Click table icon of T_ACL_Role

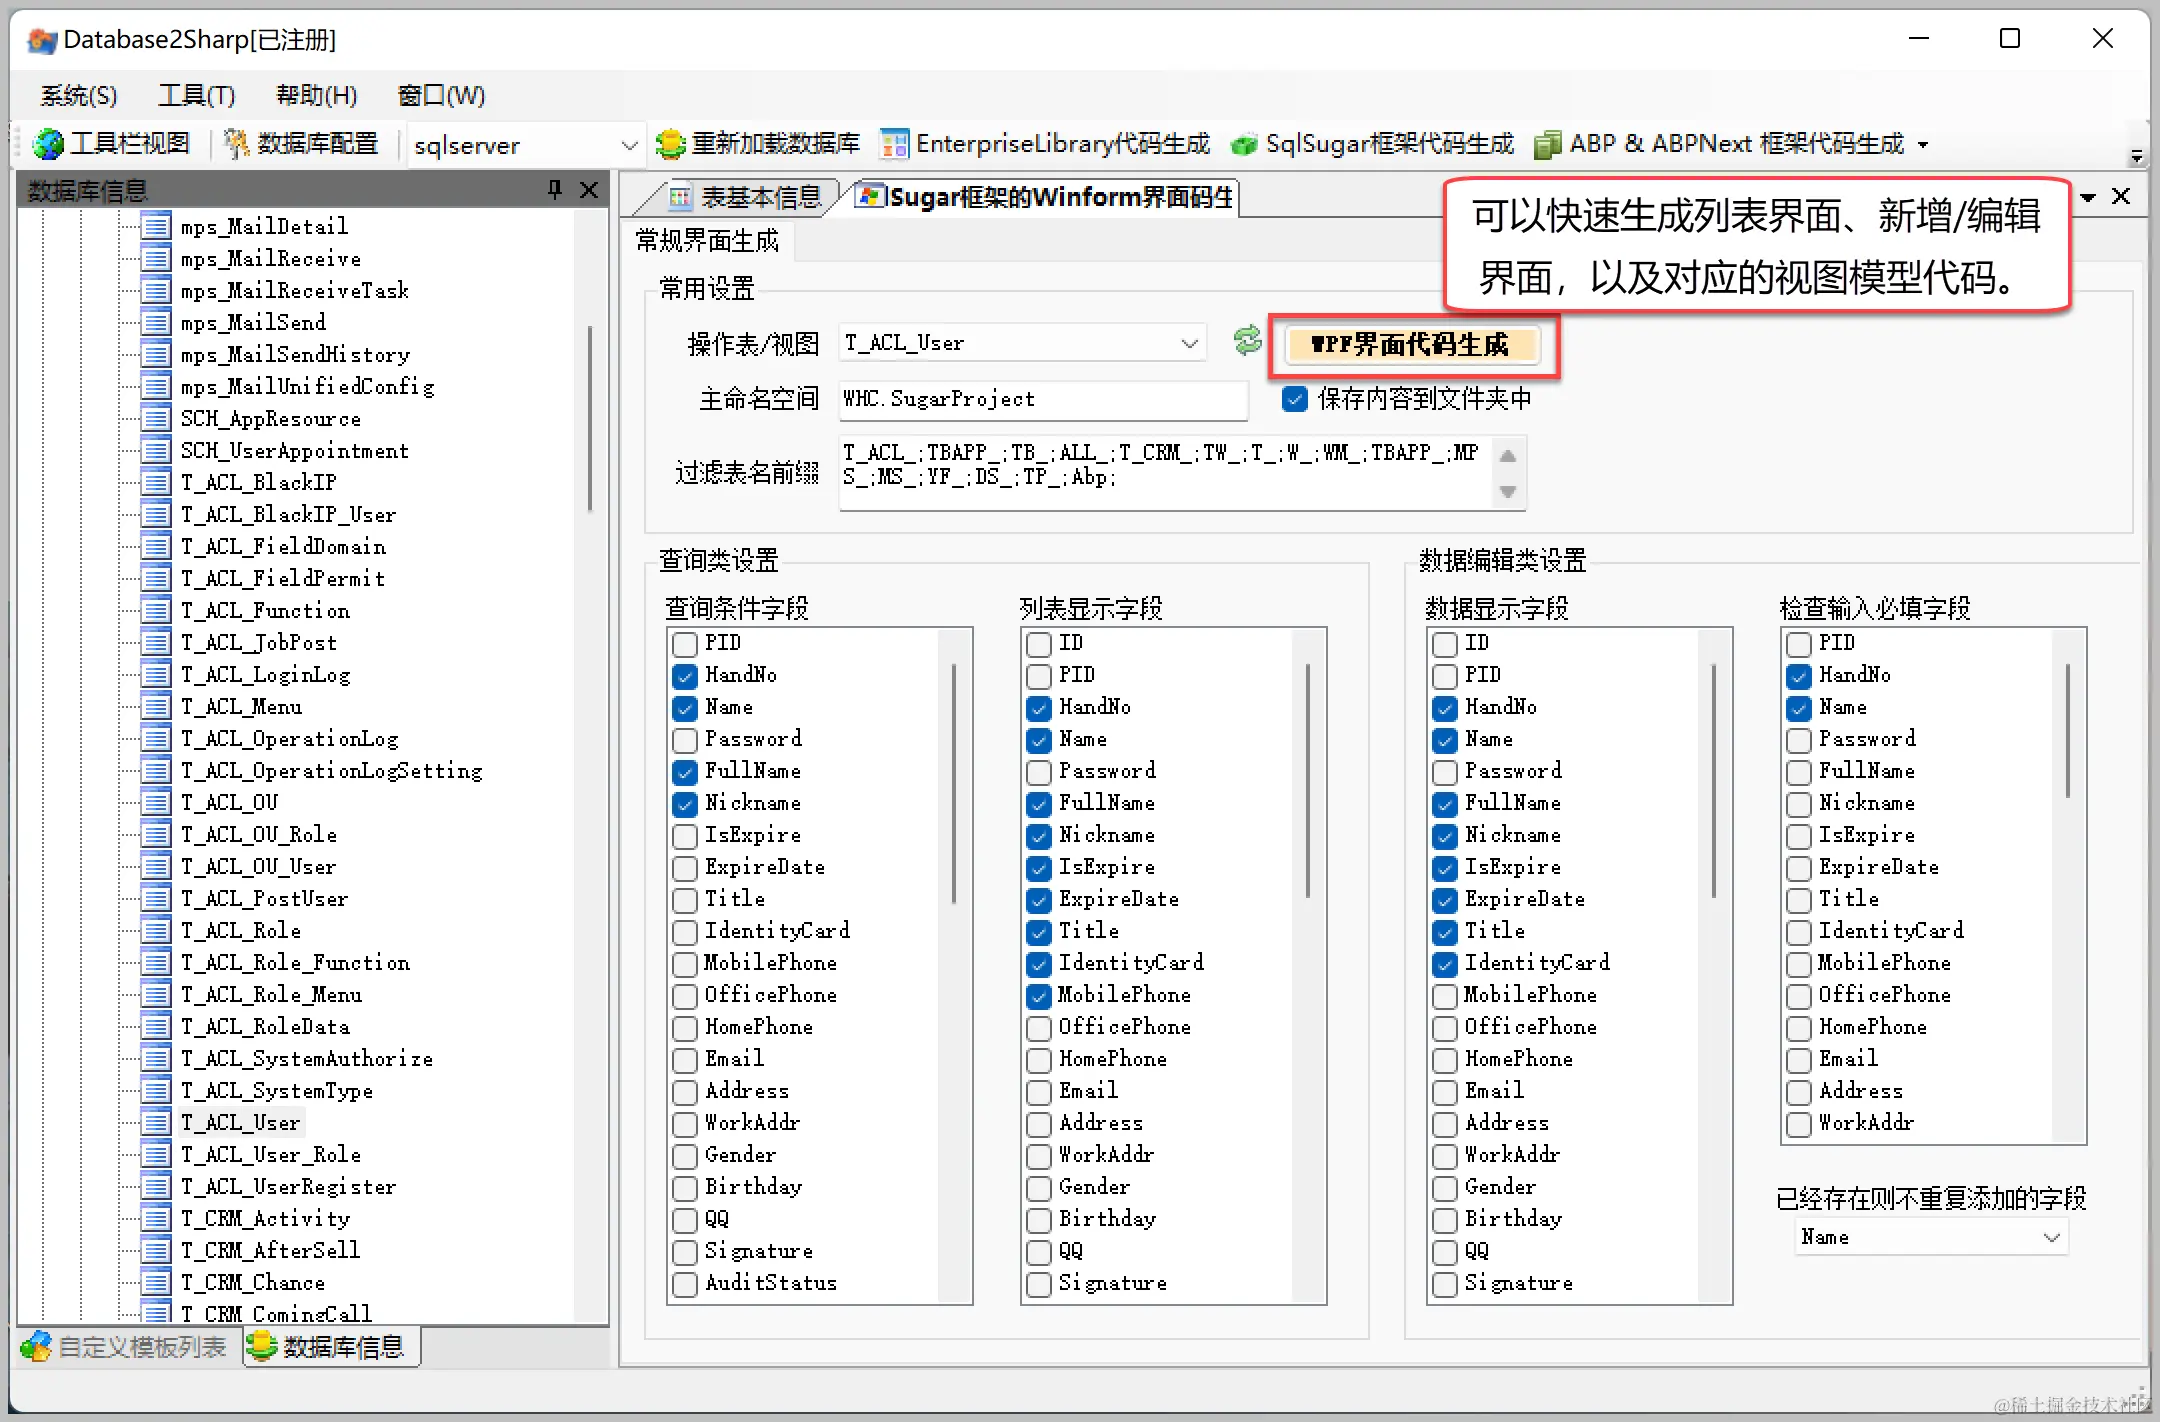coord(155,930)
